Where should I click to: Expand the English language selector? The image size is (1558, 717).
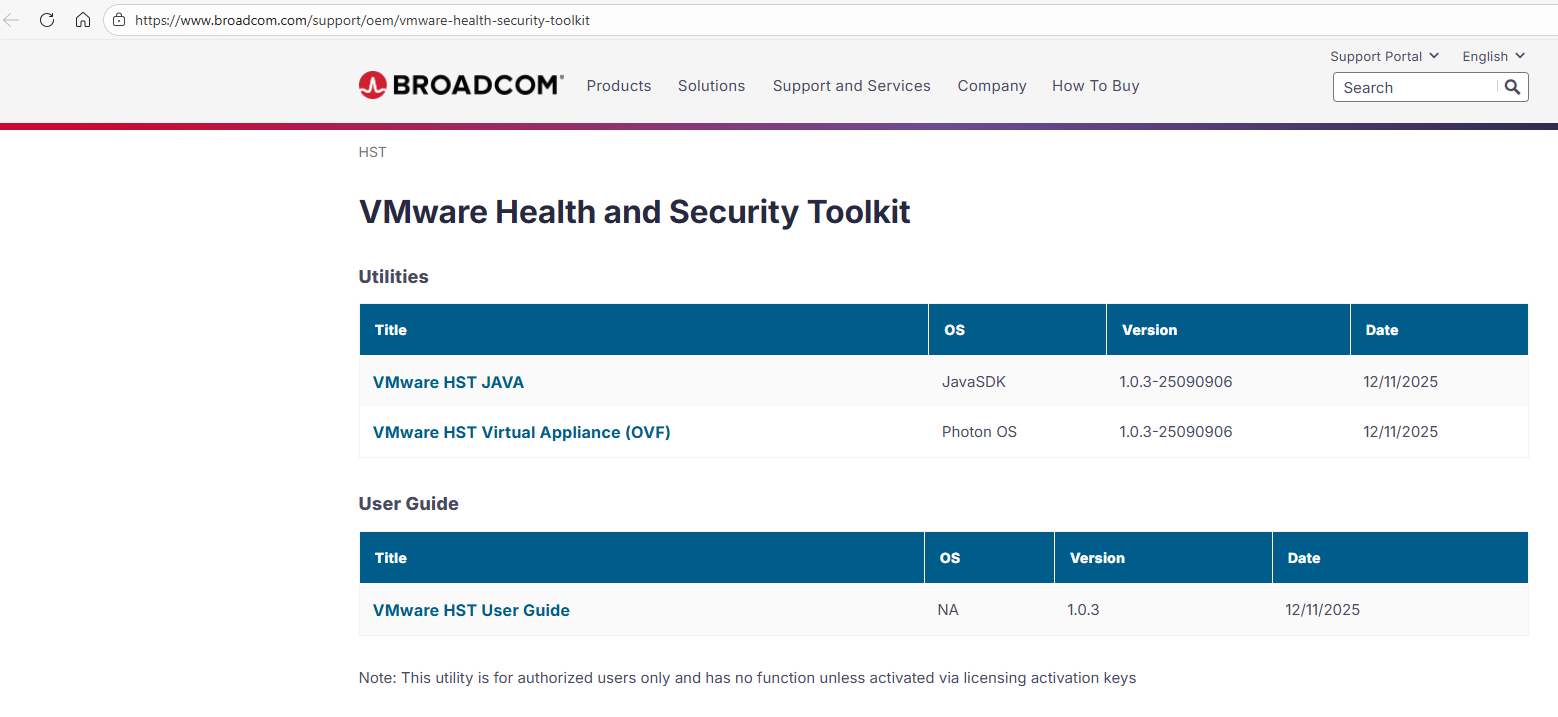tap(1485, 56)
